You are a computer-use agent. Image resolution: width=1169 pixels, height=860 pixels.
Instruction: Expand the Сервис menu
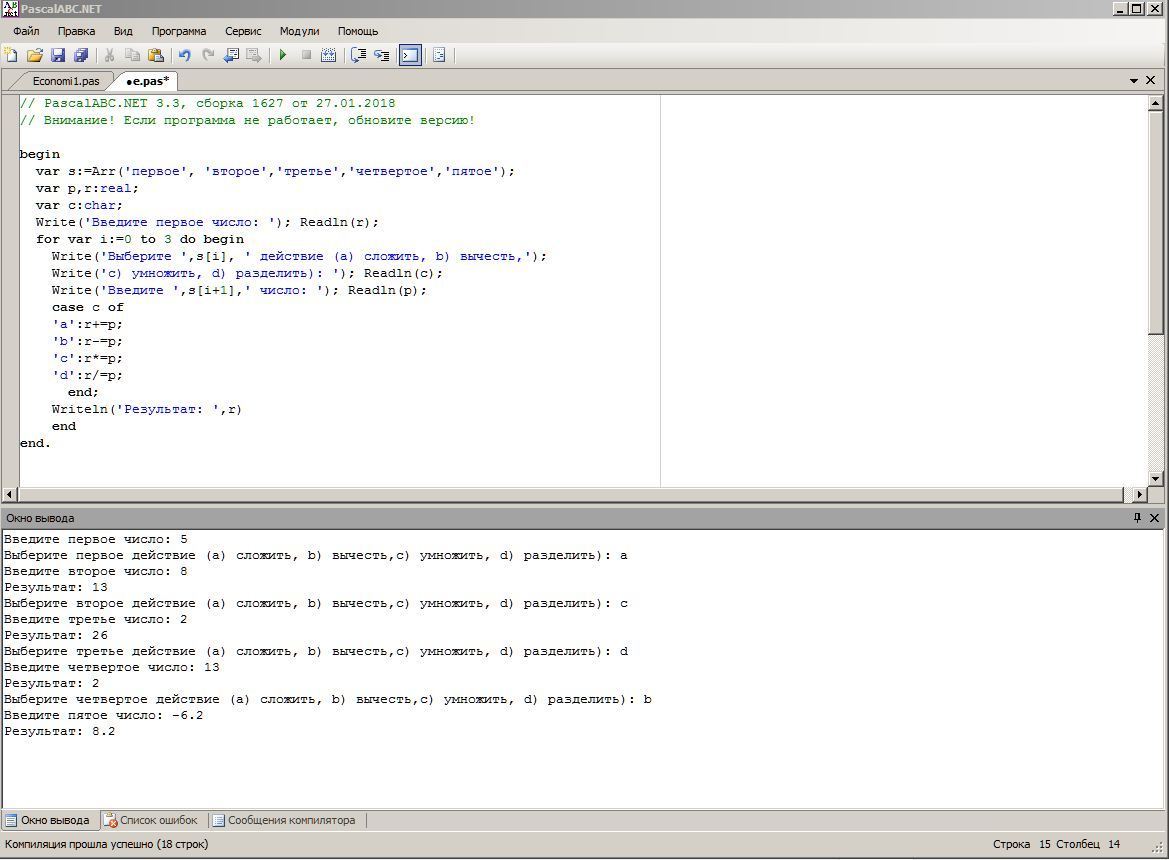click(x=243, y=31)
